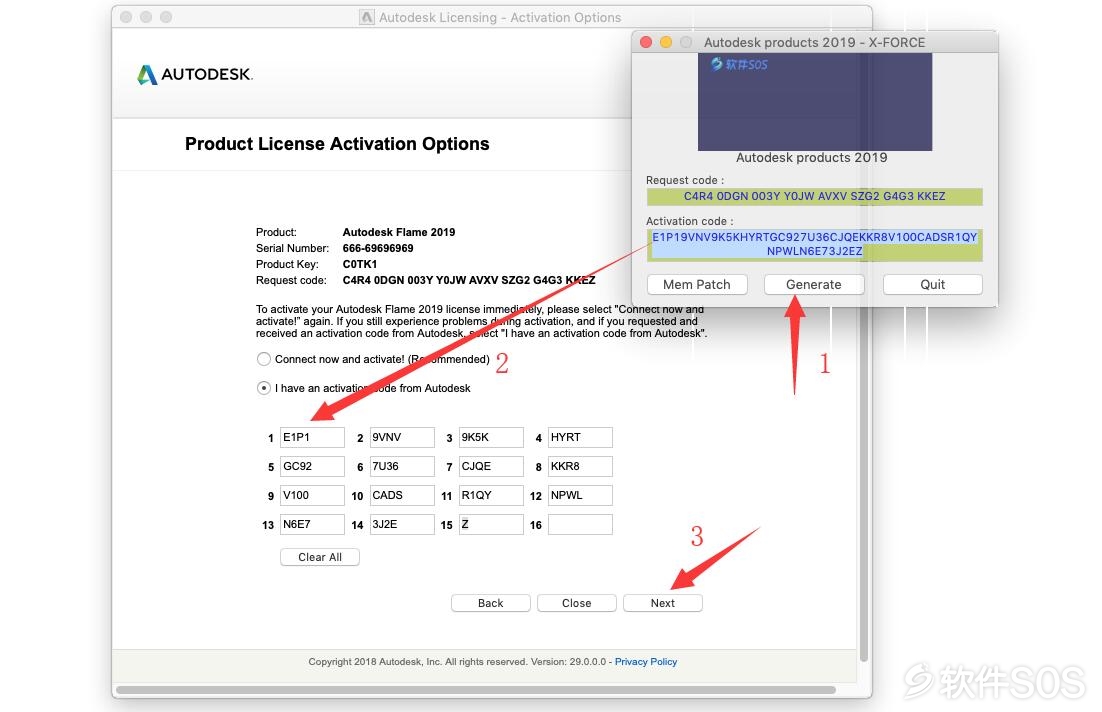Click the X-FORCE Request code field
1102x712 pixels.
[x=815, y=197]
